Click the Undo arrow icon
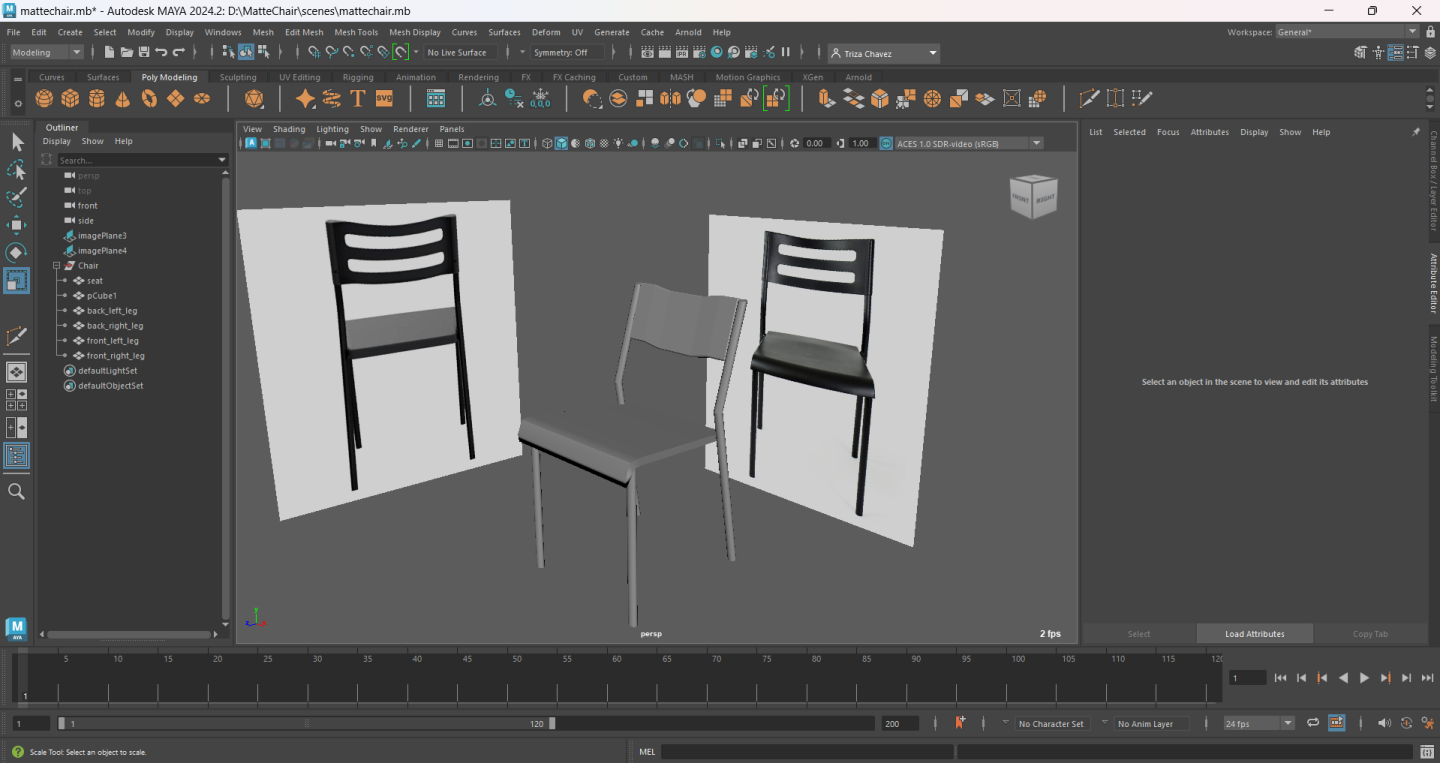 click(x=161, y=52)
